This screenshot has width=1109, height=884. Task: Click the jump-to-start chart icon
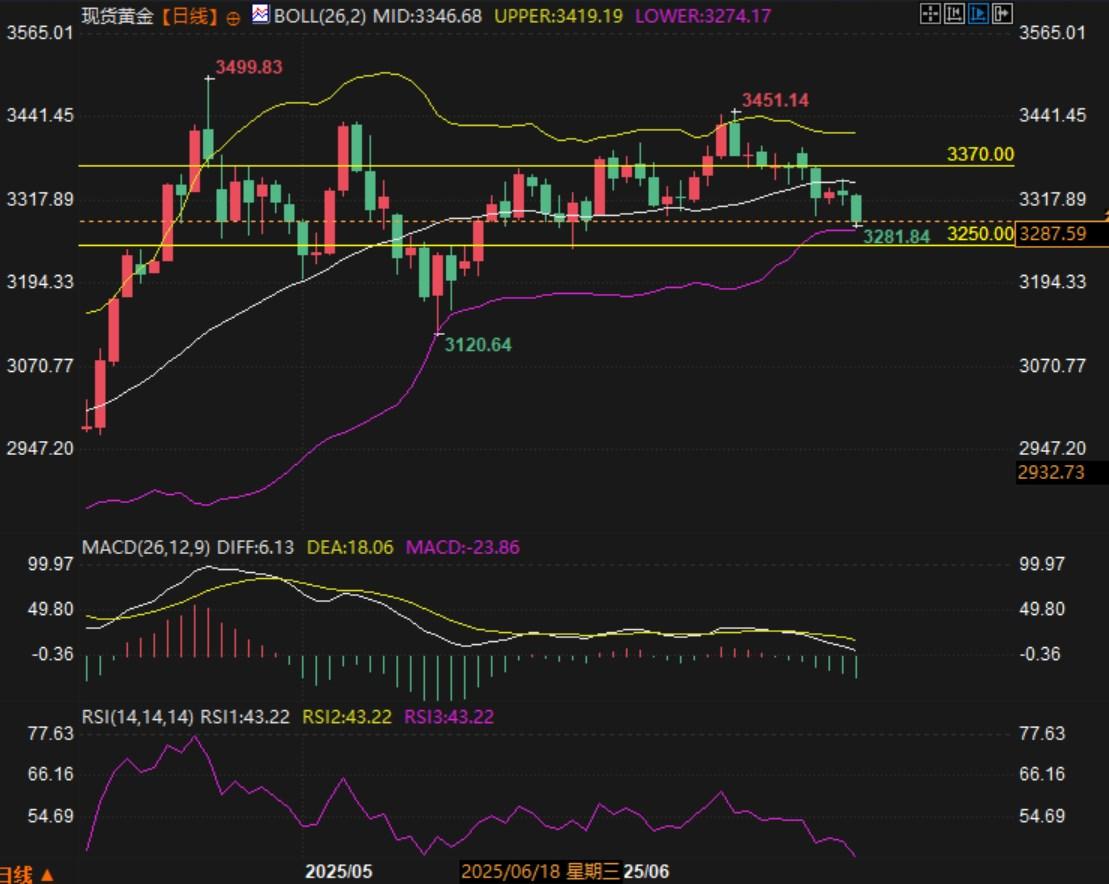pos(954,13)
